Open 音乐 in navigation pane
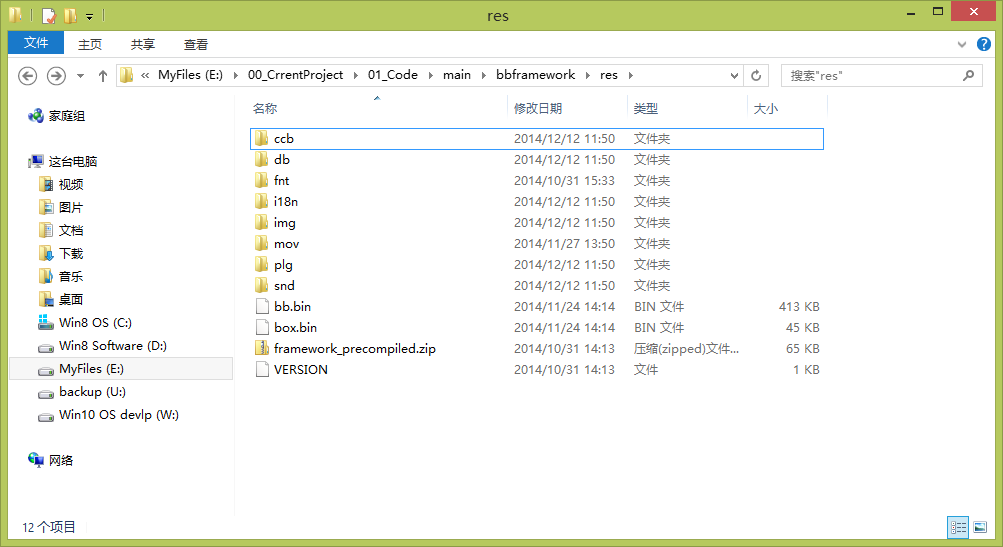 (61, 276)
